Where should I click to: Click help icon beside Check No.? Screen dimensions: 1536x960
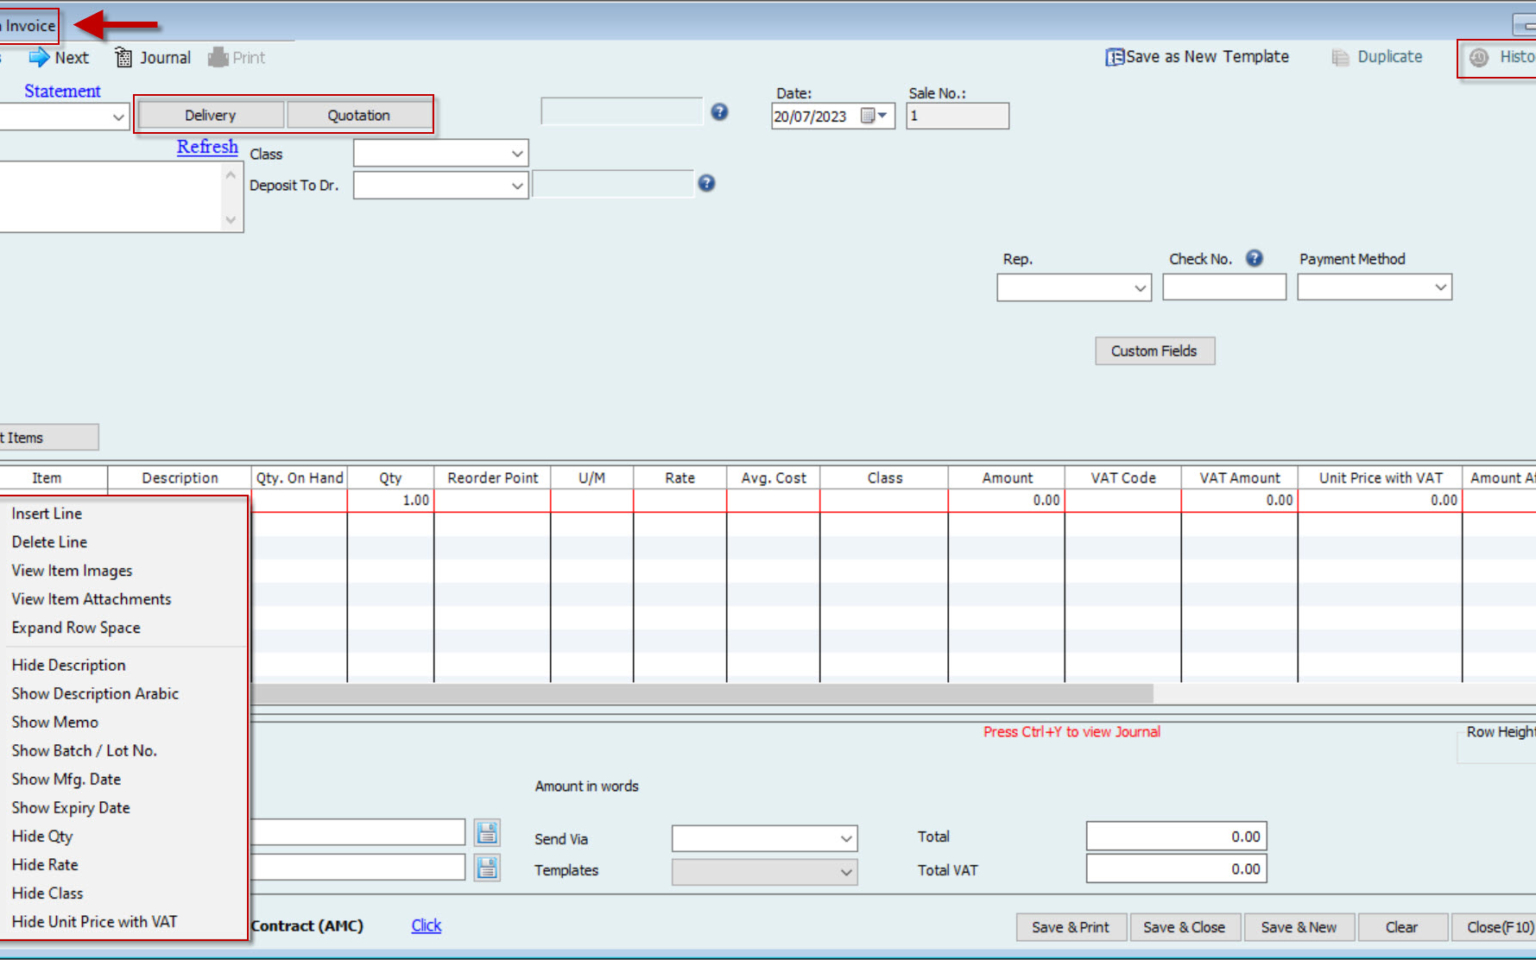(1254, 258)
